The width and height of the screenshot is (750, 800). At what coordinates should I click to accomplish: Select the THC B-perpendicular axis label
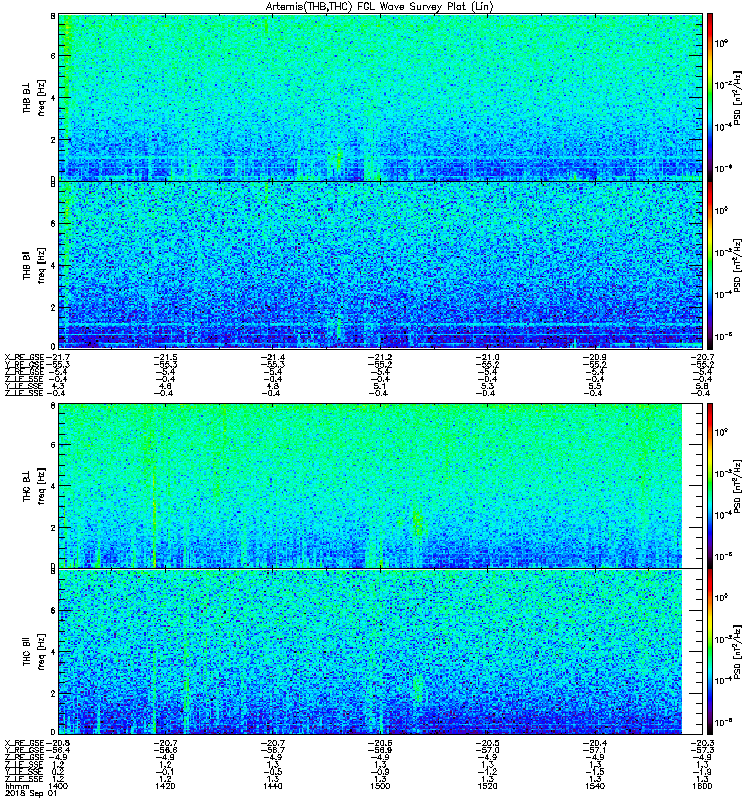point(27,486)
